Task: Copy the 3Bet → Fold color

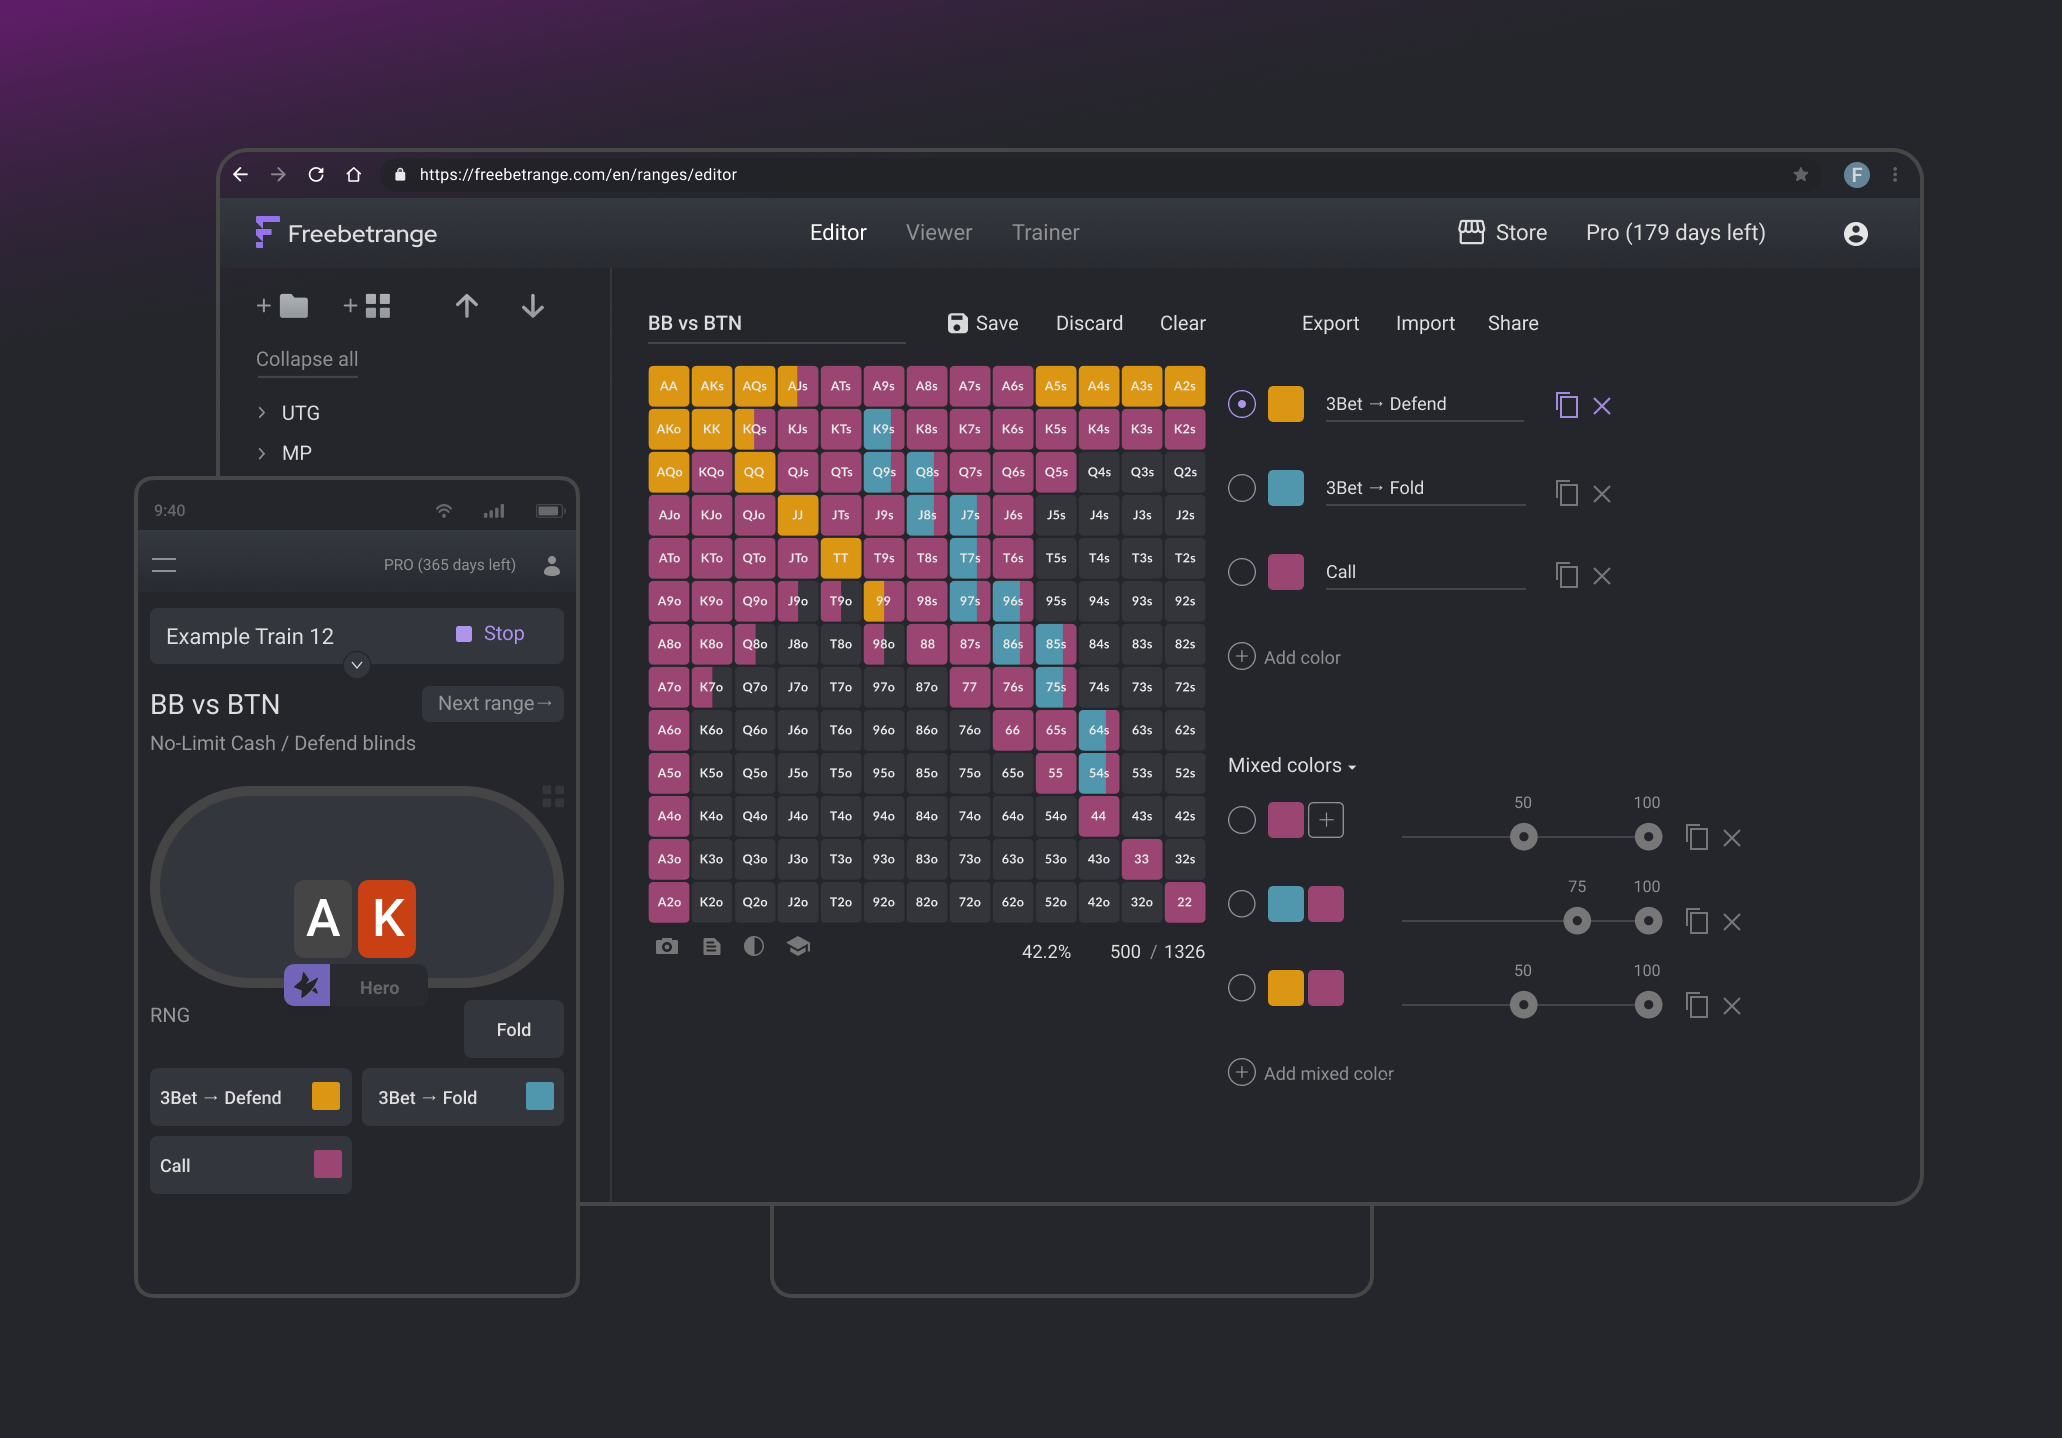Action: (1567, 493)
